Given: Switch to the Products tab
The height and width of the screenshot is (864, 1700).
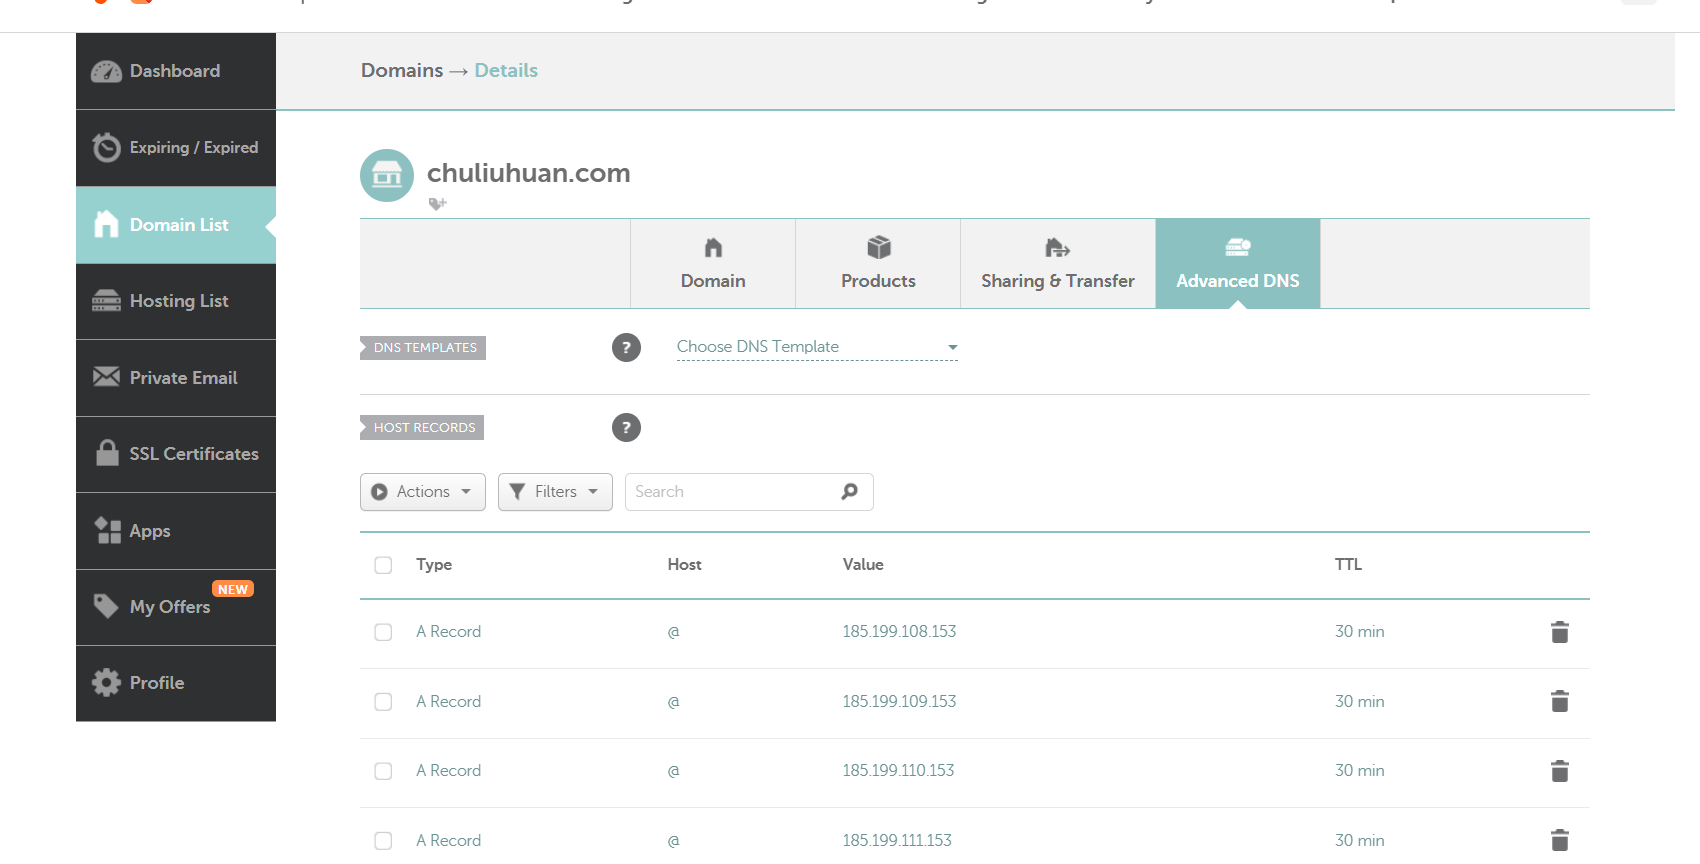Looking at the screenshot, I should tap(878, 264).
